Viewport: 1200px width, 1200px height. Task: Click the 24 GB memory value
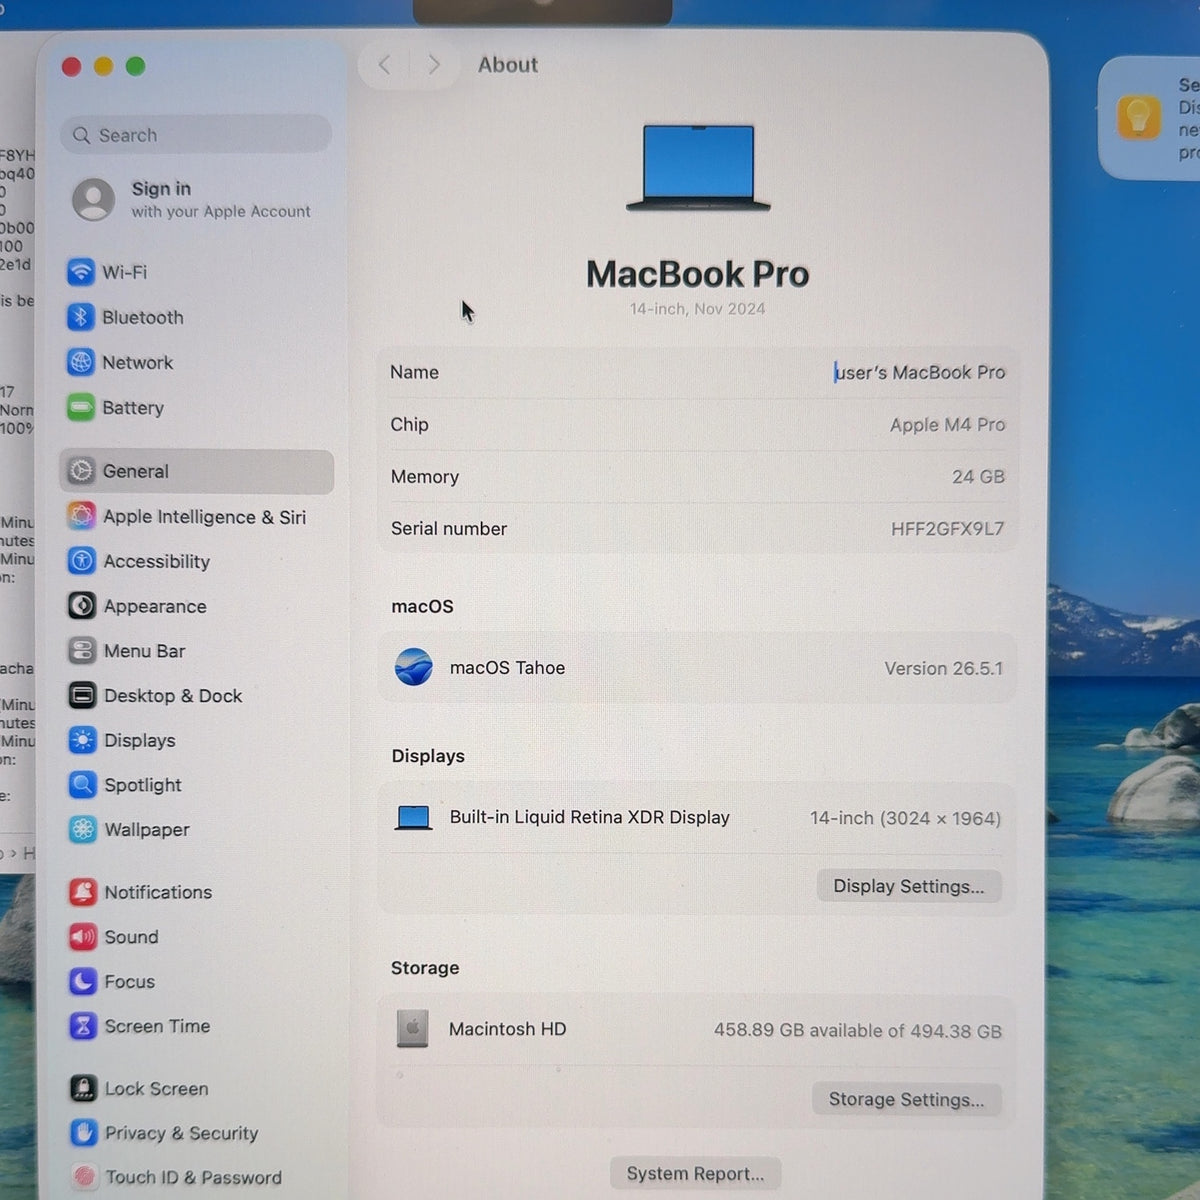[978, 477]
